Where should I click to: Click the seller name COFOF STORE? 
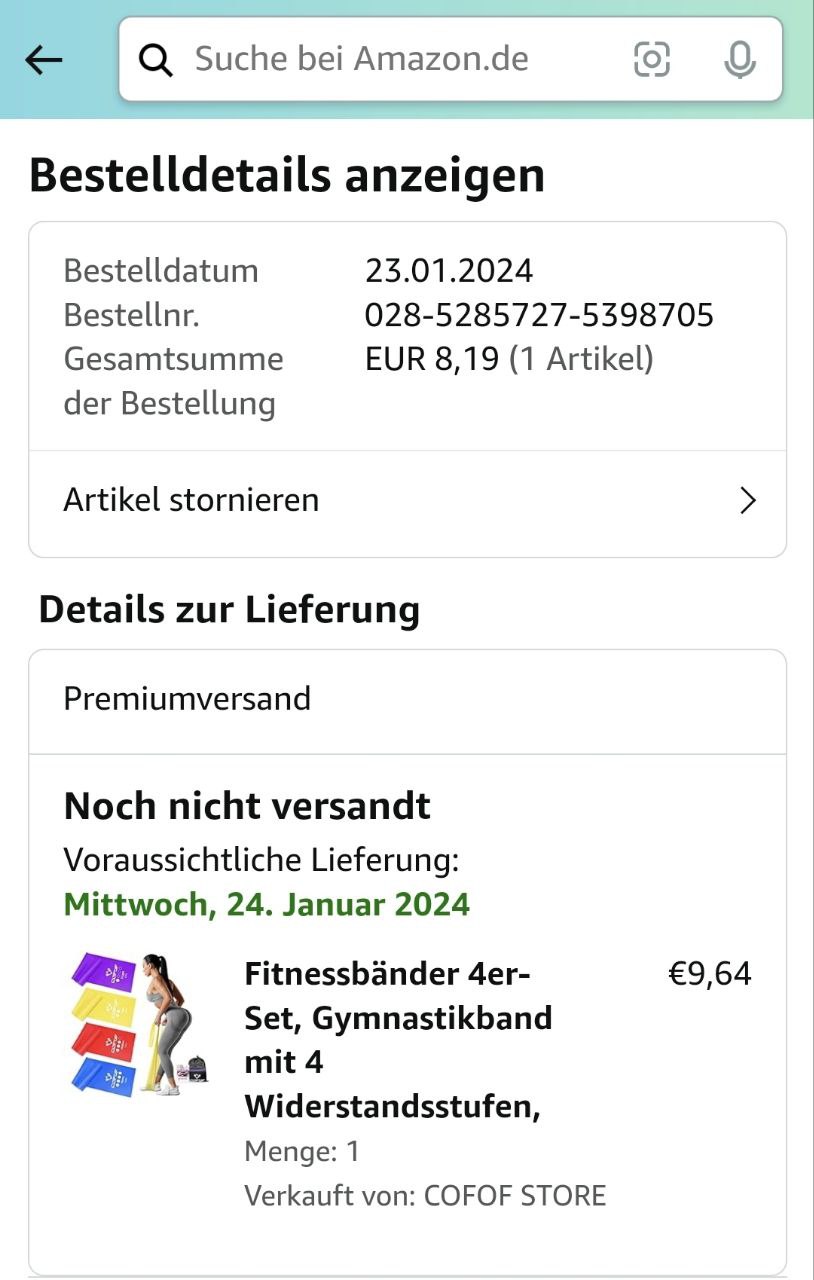[x=514, y=1195]
